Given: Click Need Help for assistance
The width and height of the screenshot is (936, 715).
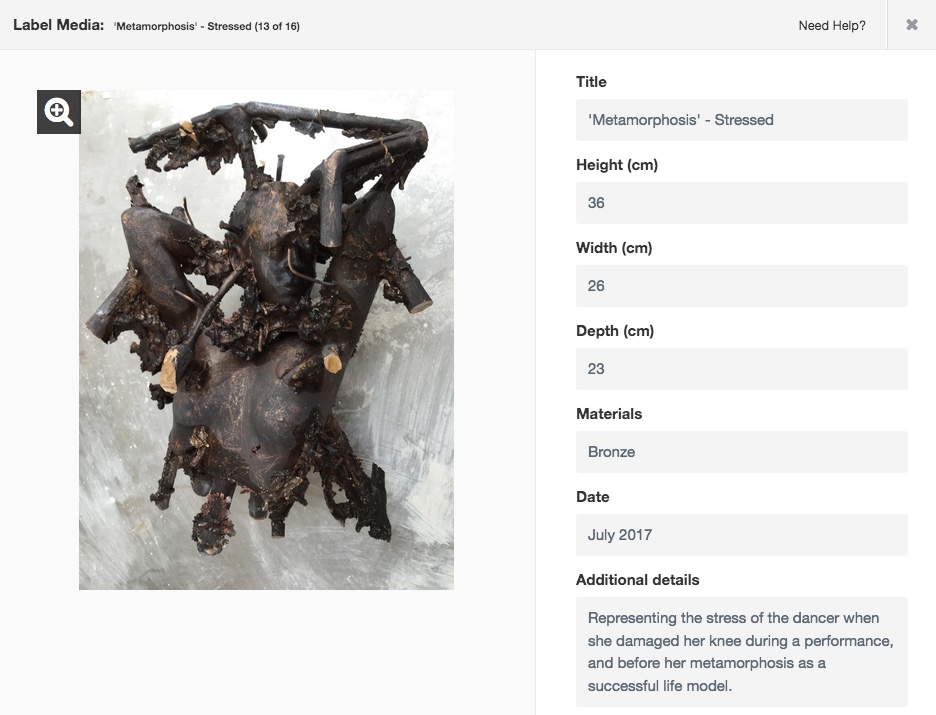Looking at the screenshot, I should 831,26.
